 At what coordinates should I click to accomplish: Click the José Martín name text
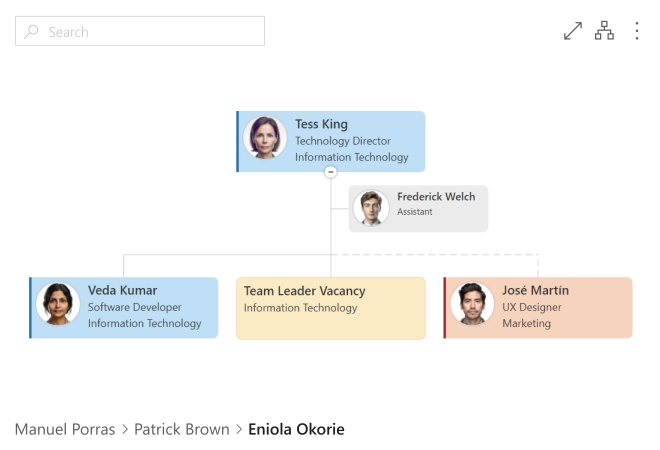point(535,291)
